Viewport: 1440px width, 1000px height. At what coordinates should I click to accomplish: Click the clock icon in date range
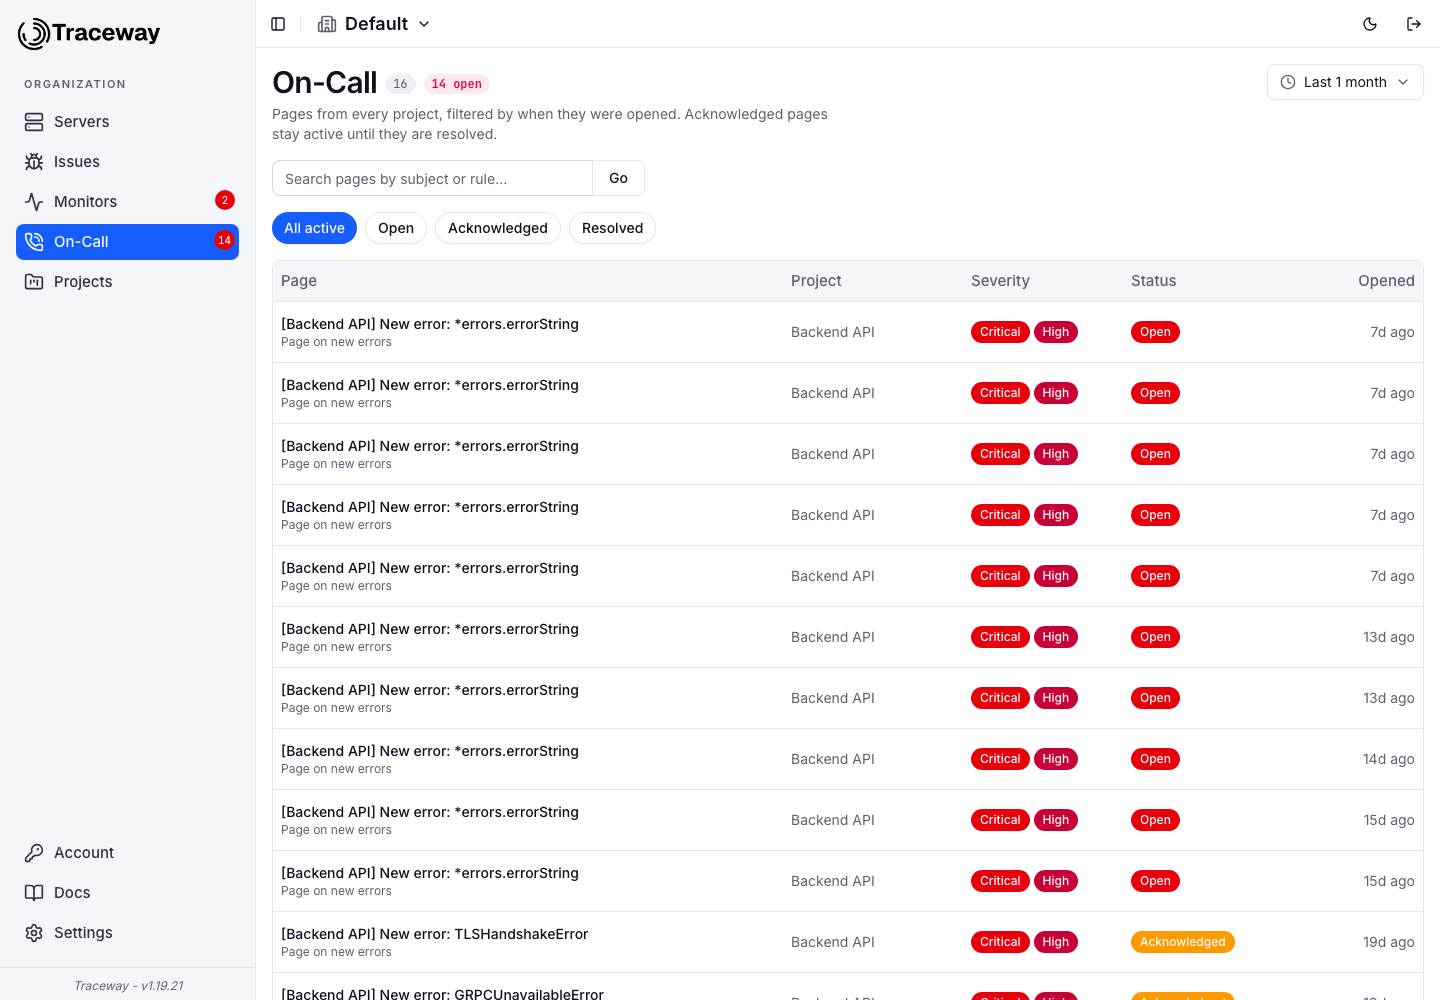coord(1288,82)
